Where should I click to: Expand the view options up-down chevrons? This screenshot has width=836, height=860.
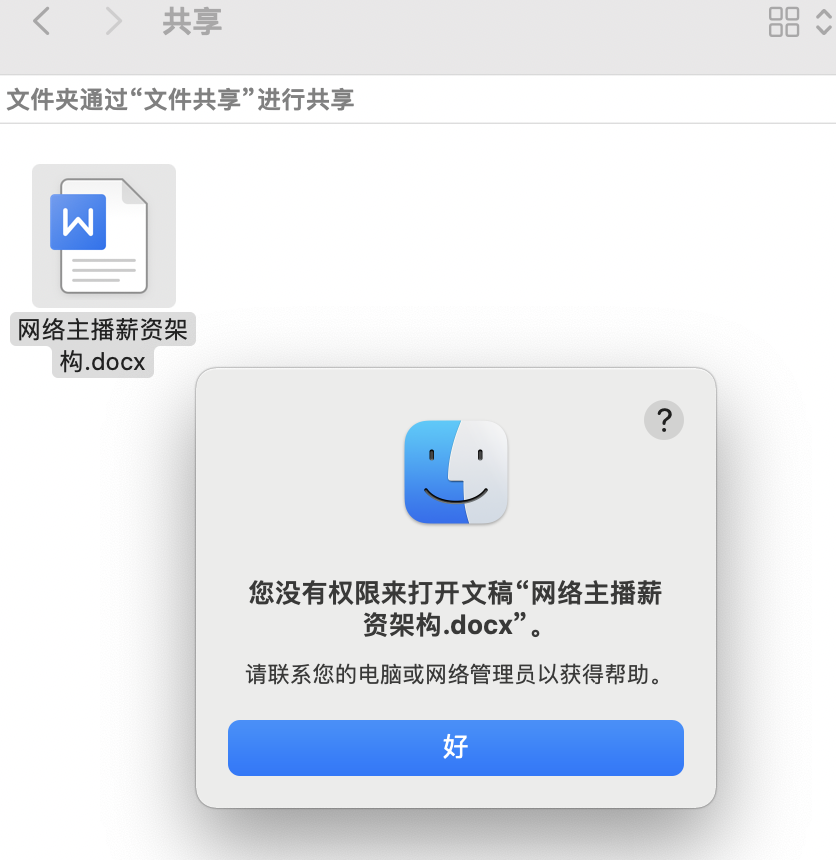click(x=824, y=22)
